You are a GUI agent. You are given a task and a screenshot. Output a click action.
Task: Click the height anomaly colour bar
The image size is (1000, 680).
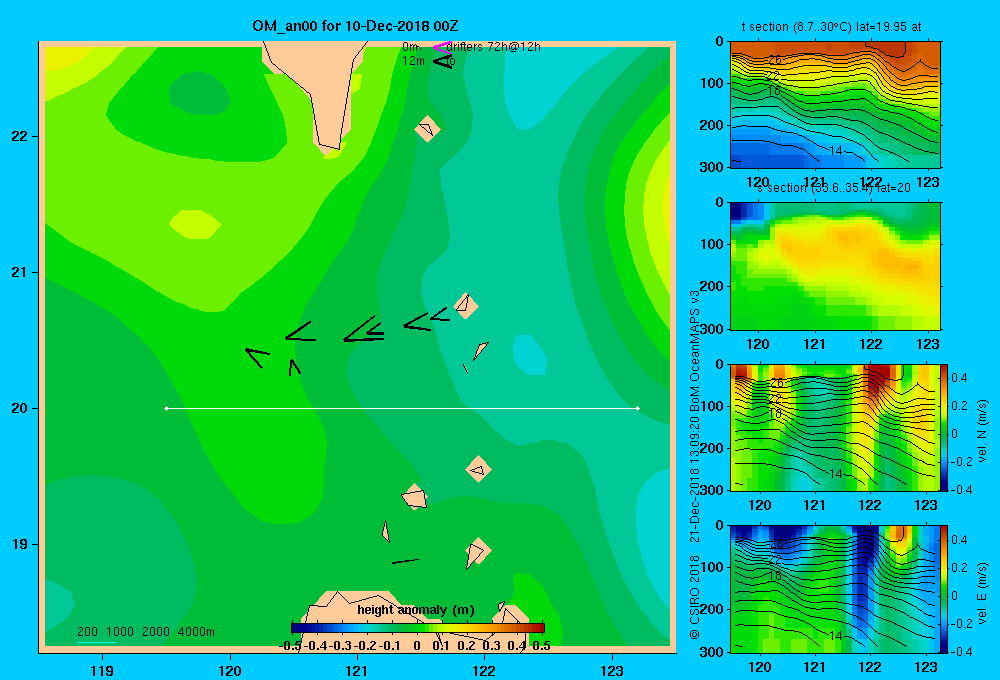pyautogui.click(x=418, y=628)
